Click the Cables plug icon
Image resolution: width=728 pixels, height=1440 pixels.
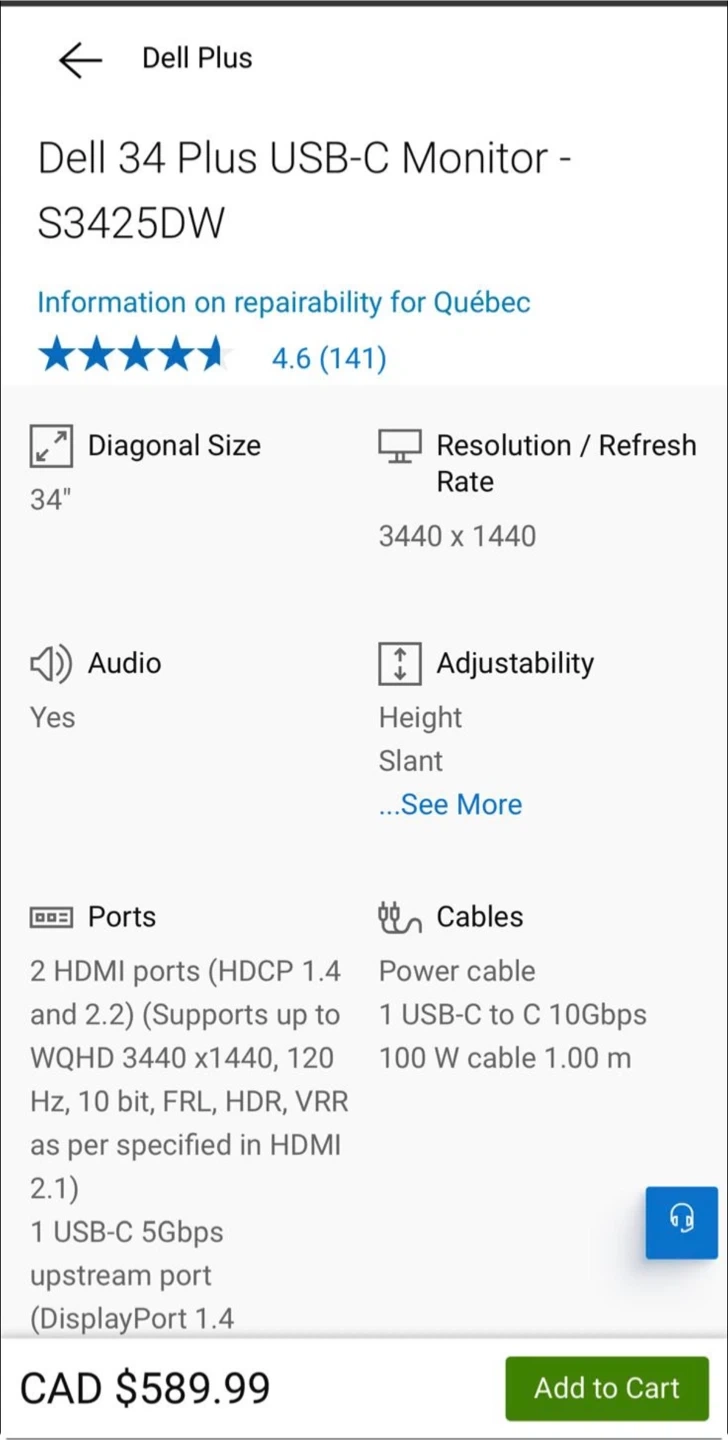(x=399, y=917)
